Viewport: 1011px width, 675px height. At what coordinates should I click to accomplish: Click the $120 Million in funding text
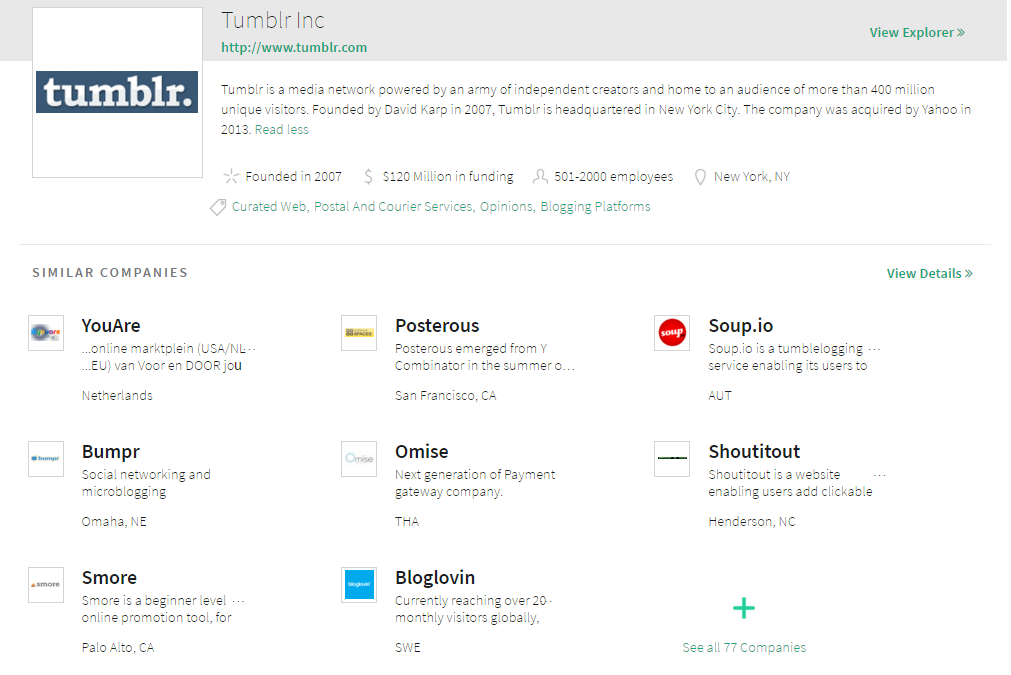448,176
